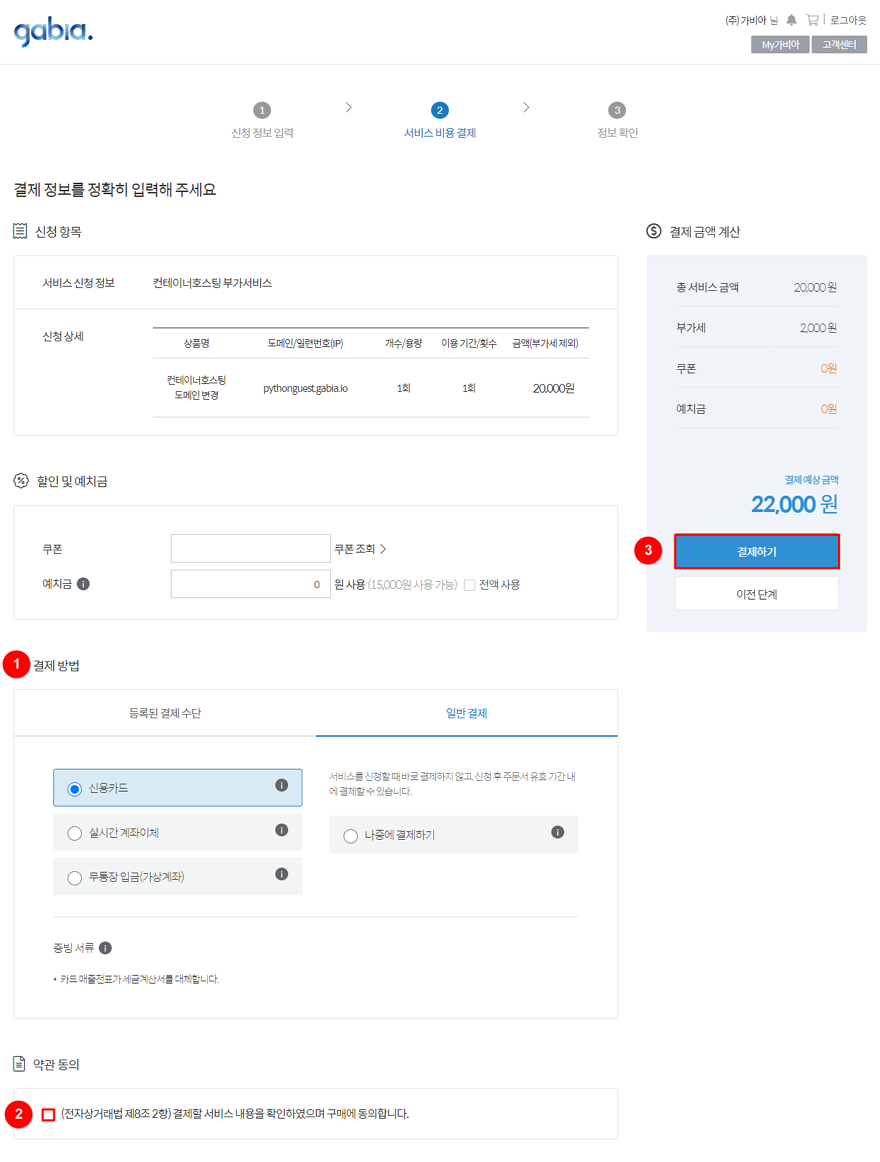Select 실시간 계좌이체 radio button
This screenshot has width=880, height=1162.
coord(75,833)
